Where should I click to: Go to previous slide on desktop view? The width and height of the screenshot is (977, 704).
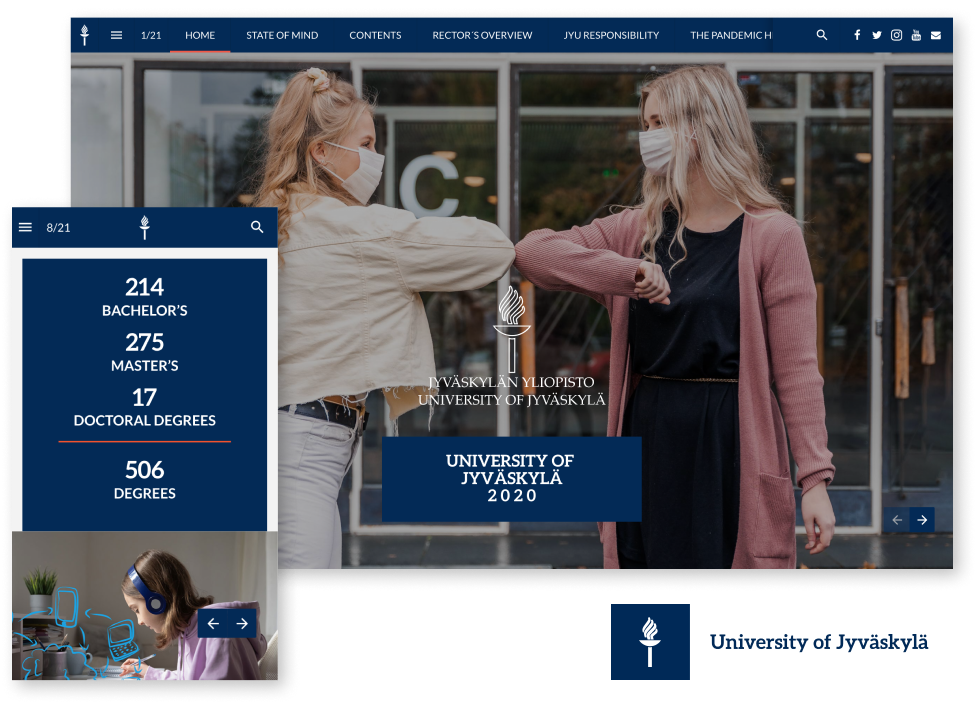(897, 520)
